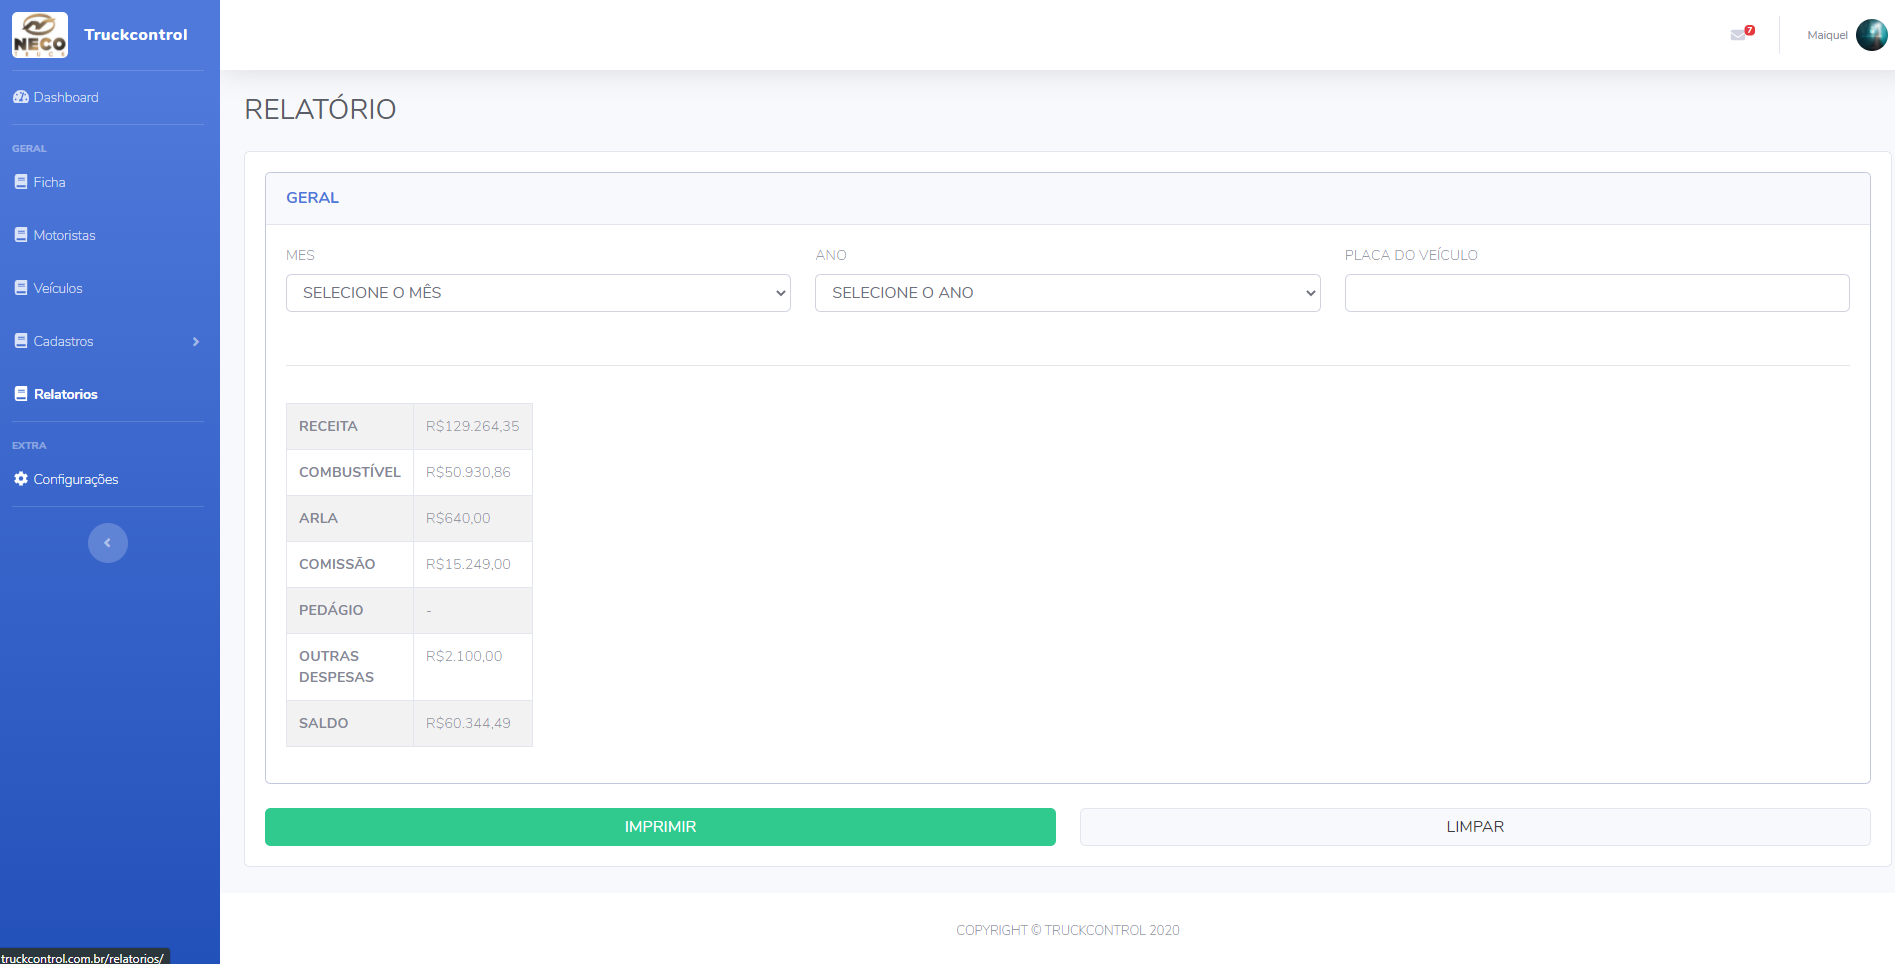Open Configurações via the gear icon
1895x964 pixels.
(21, 479)
